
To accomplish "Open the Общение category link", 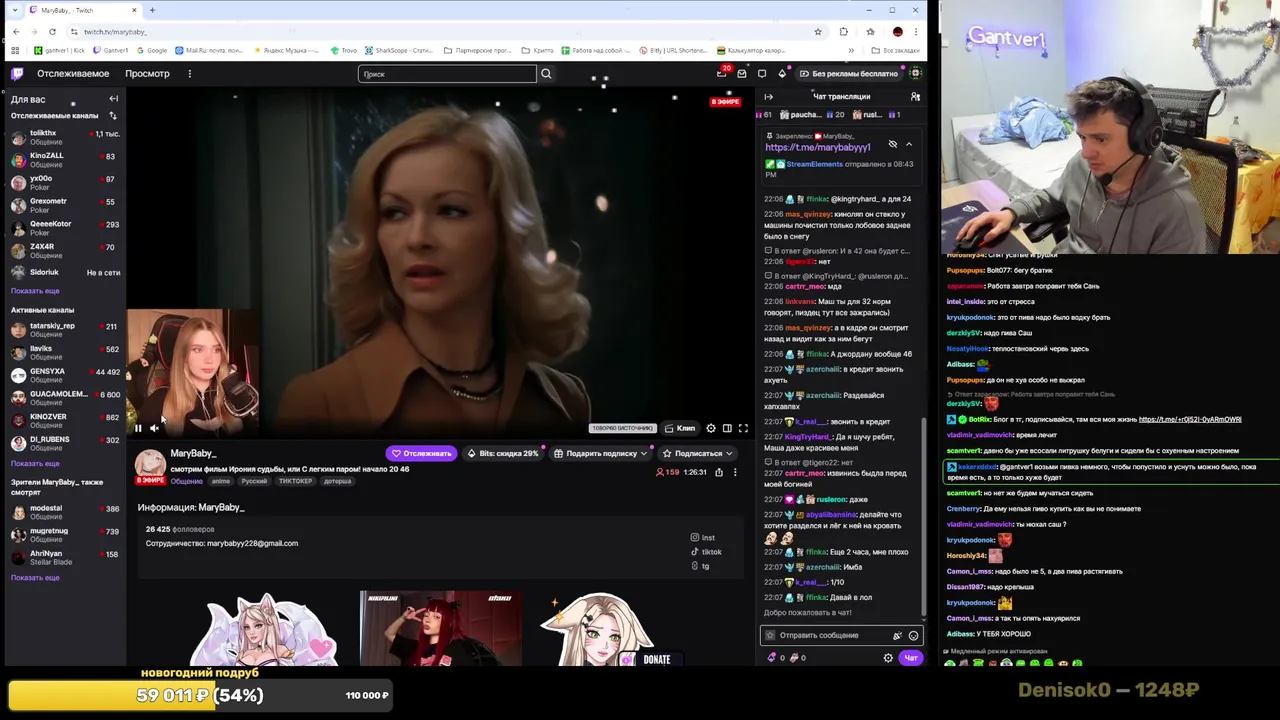I will [186, 481].
